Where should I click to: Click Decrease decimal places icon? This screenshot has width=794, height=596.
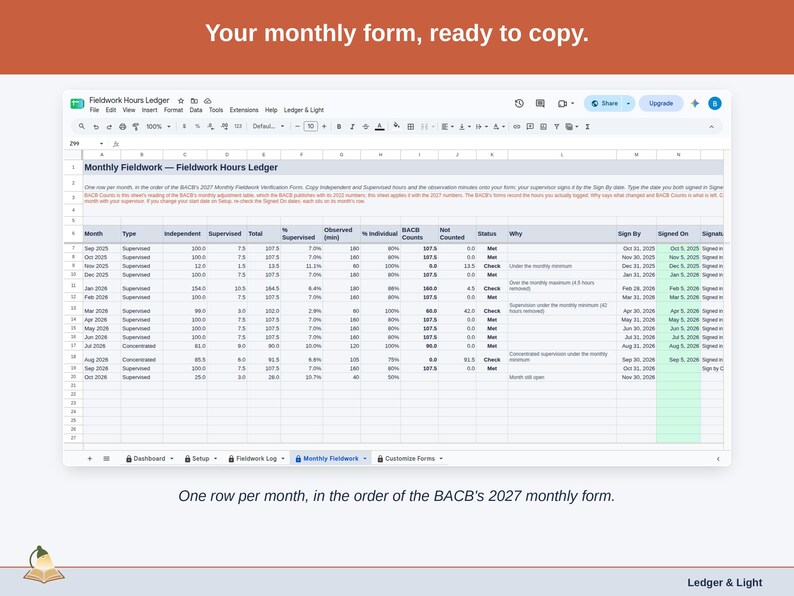pyautogui.click(x=211, y=127)
